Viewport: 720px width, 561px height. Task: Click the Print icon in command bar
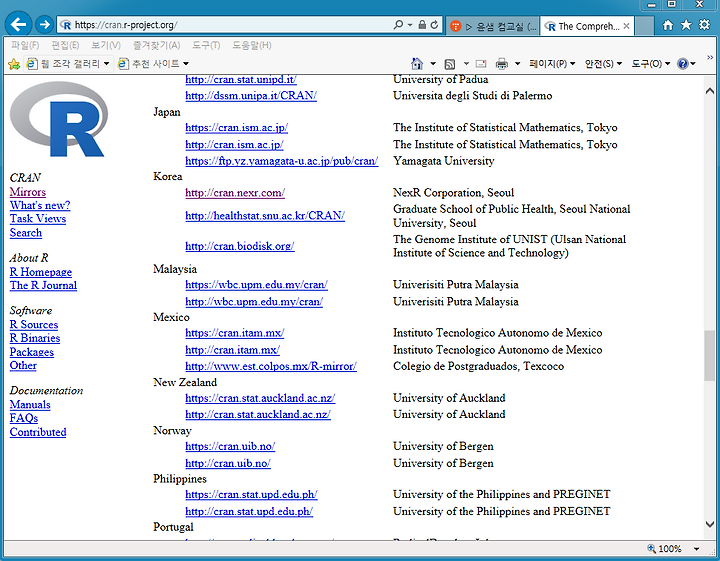pos(502,64)
